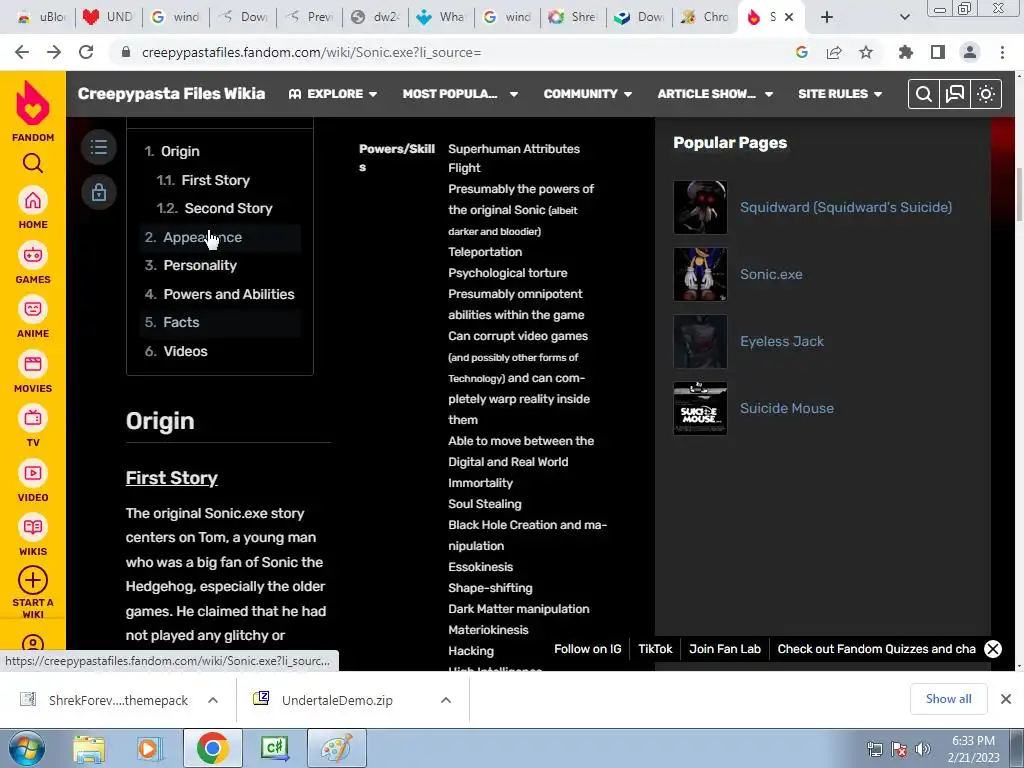The height and width of the screenshot is (768, 1024).
Task: Click the volume speaker tray icon
Action: pos(922,749)
